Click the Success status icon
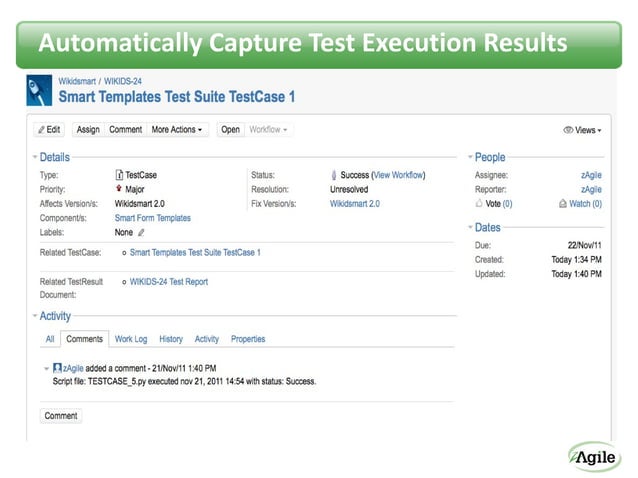The width and height of the screenshot is (638, 478). [x=333, y=175]
